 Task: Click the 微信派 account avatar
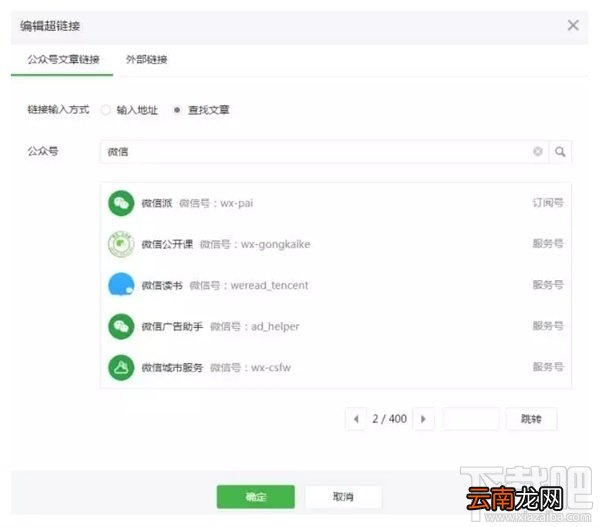coord(121,203)
